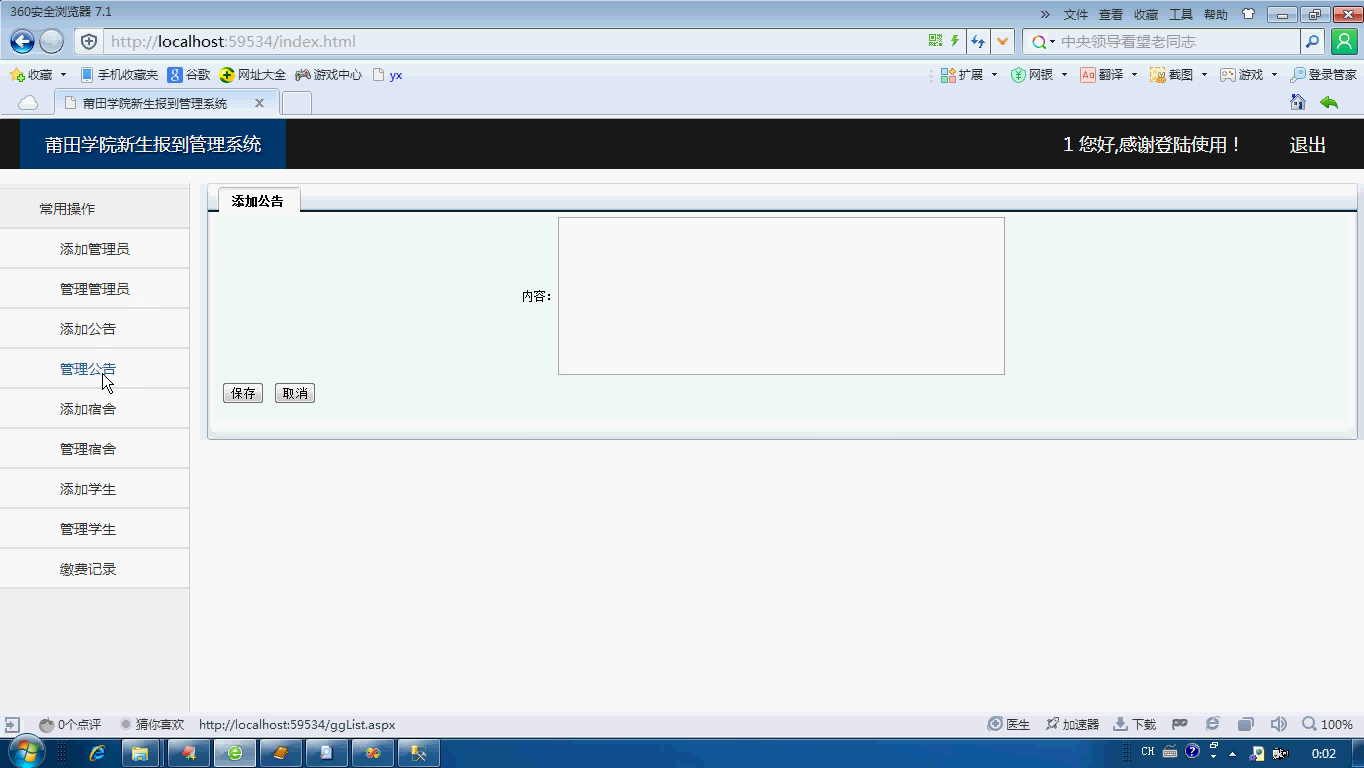1364x768 pixels.
Task: Open the 收藏 menu in title bar
Action: 1145,14
